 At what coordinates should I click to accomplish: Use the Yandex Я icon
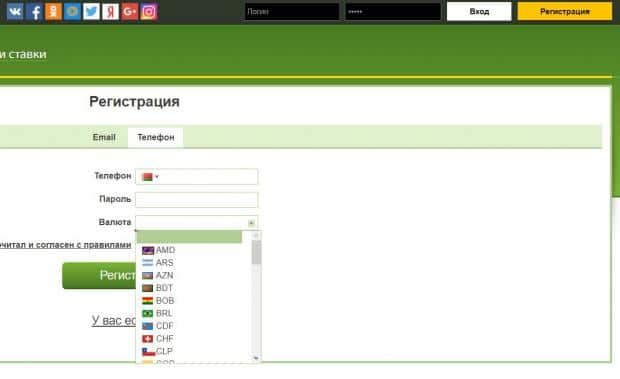tap(110, 11)
